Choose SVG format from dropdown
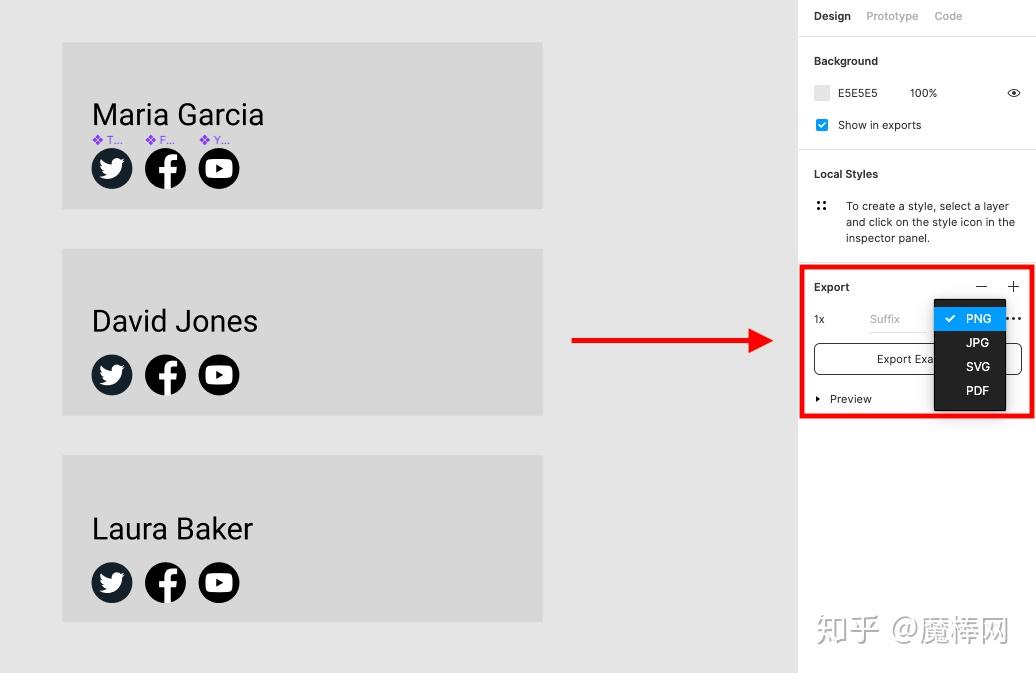The width and height of the screenshot is (1036, 673). click(970, 367)
